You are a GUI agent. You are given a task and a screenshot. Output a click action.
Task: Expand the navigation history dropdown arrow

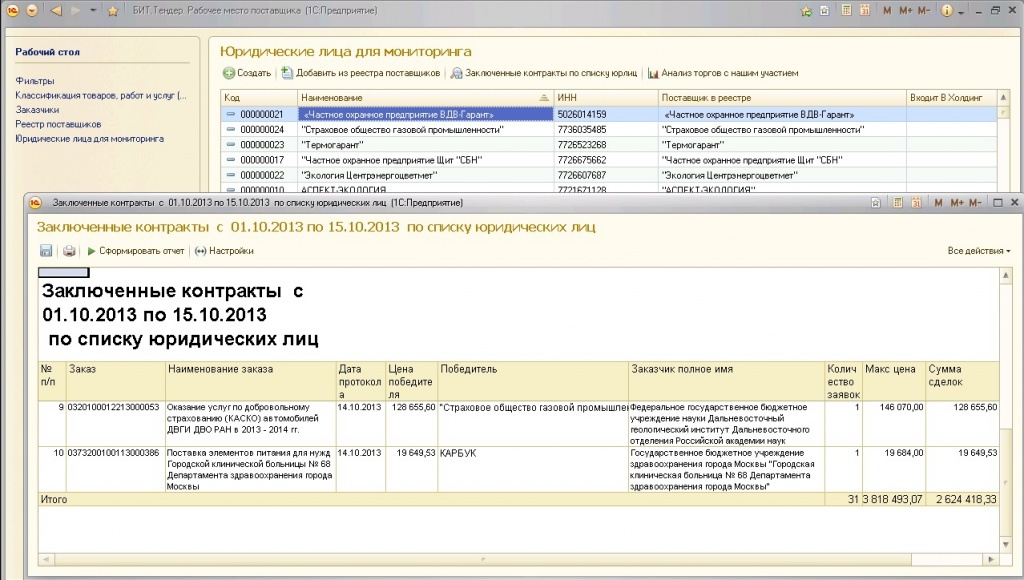tap(93, 11)
